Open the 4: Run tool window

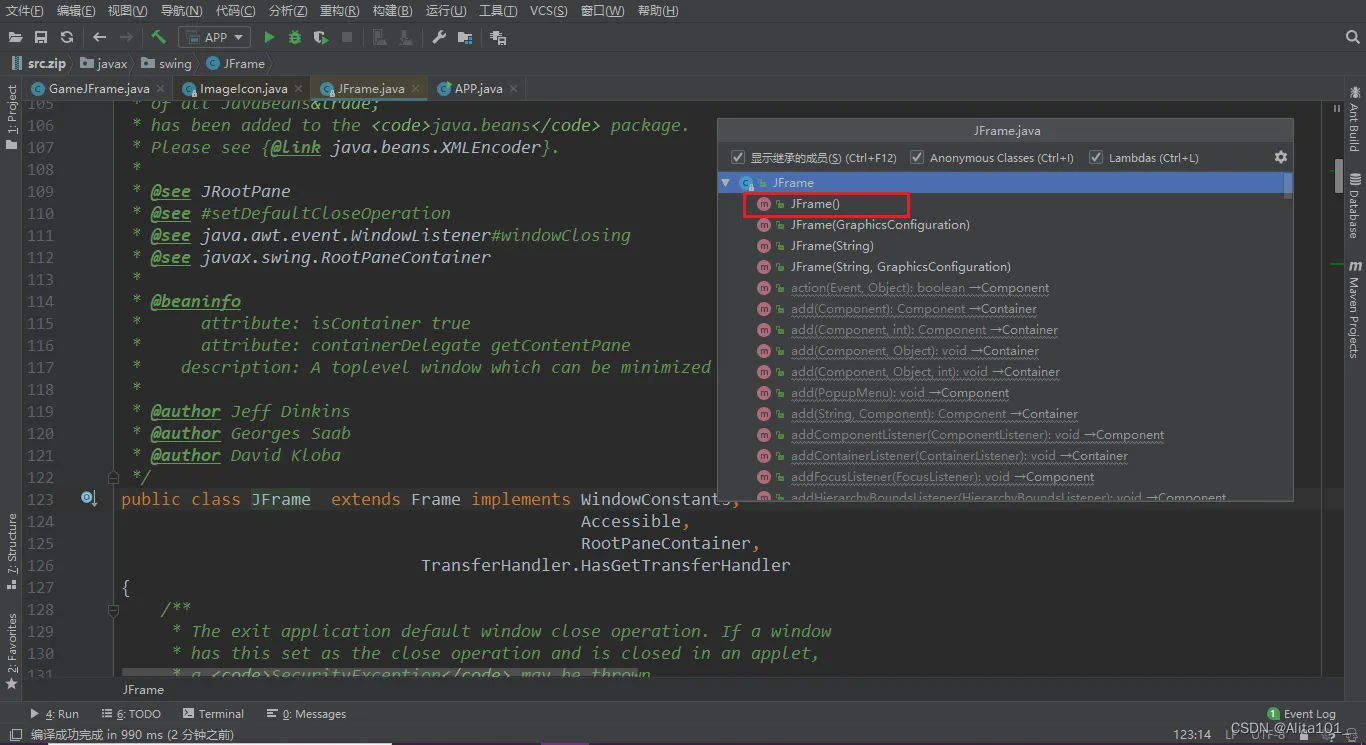55,714
